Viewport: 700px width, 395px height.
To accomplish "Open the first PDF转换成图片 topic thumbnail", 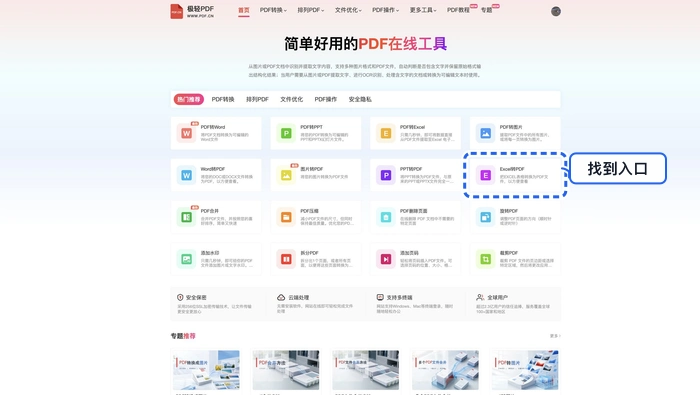I will click(x=206, y=370).
